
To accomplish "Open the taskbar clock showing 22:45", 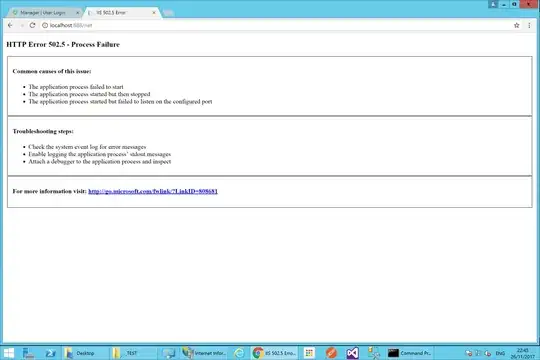I will (x=523, y=353).
